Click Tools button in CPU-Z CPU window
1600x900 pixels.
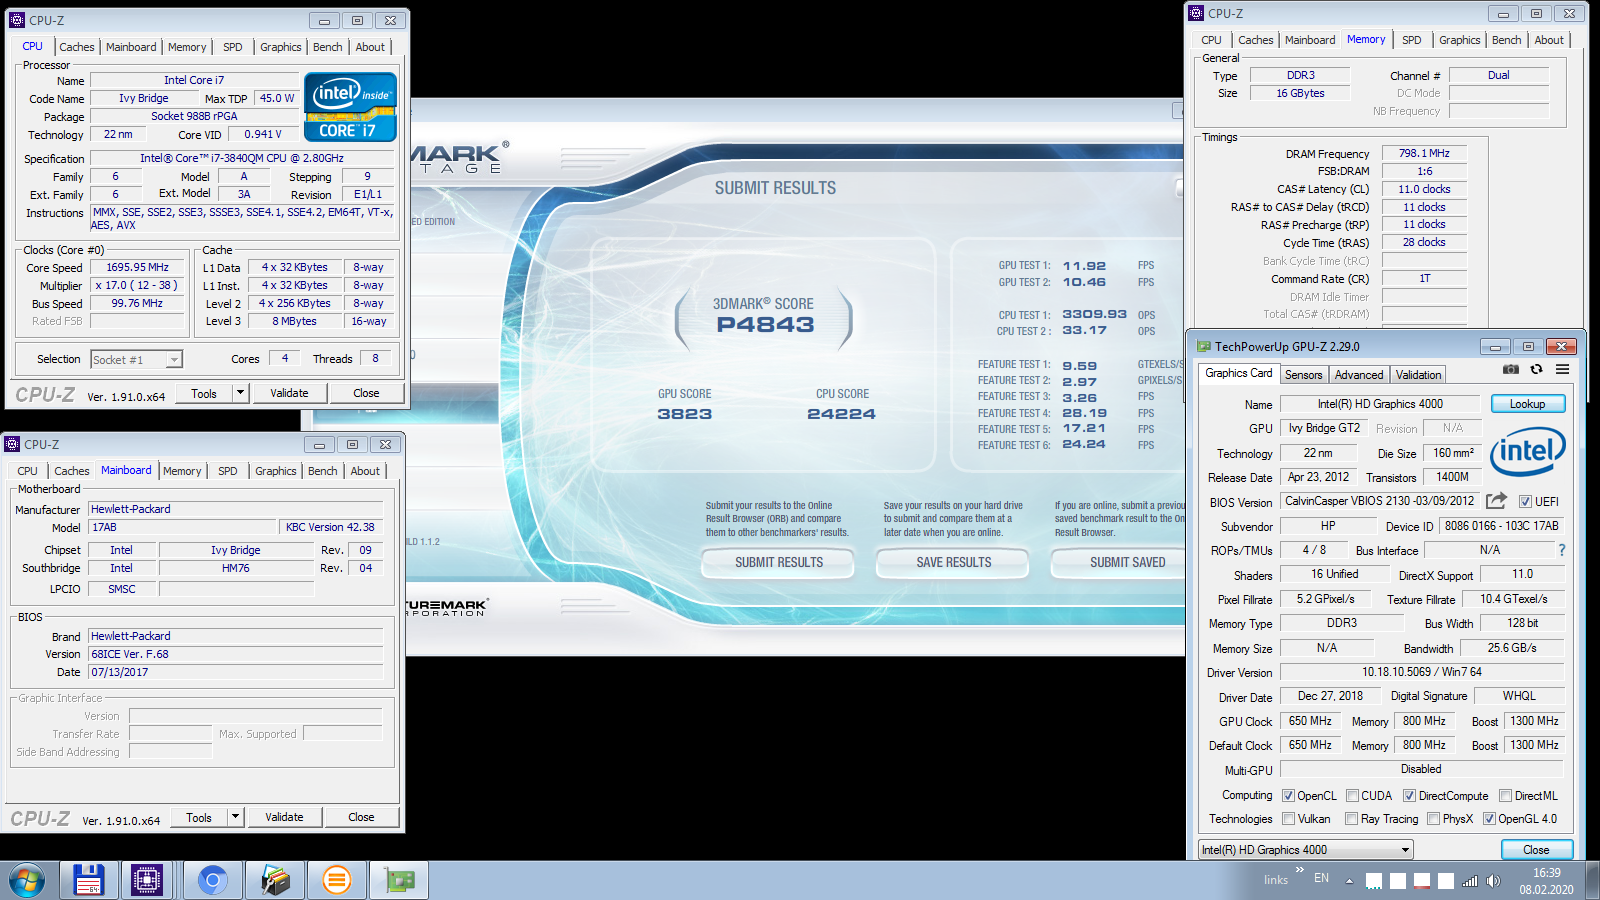[204, 393]
